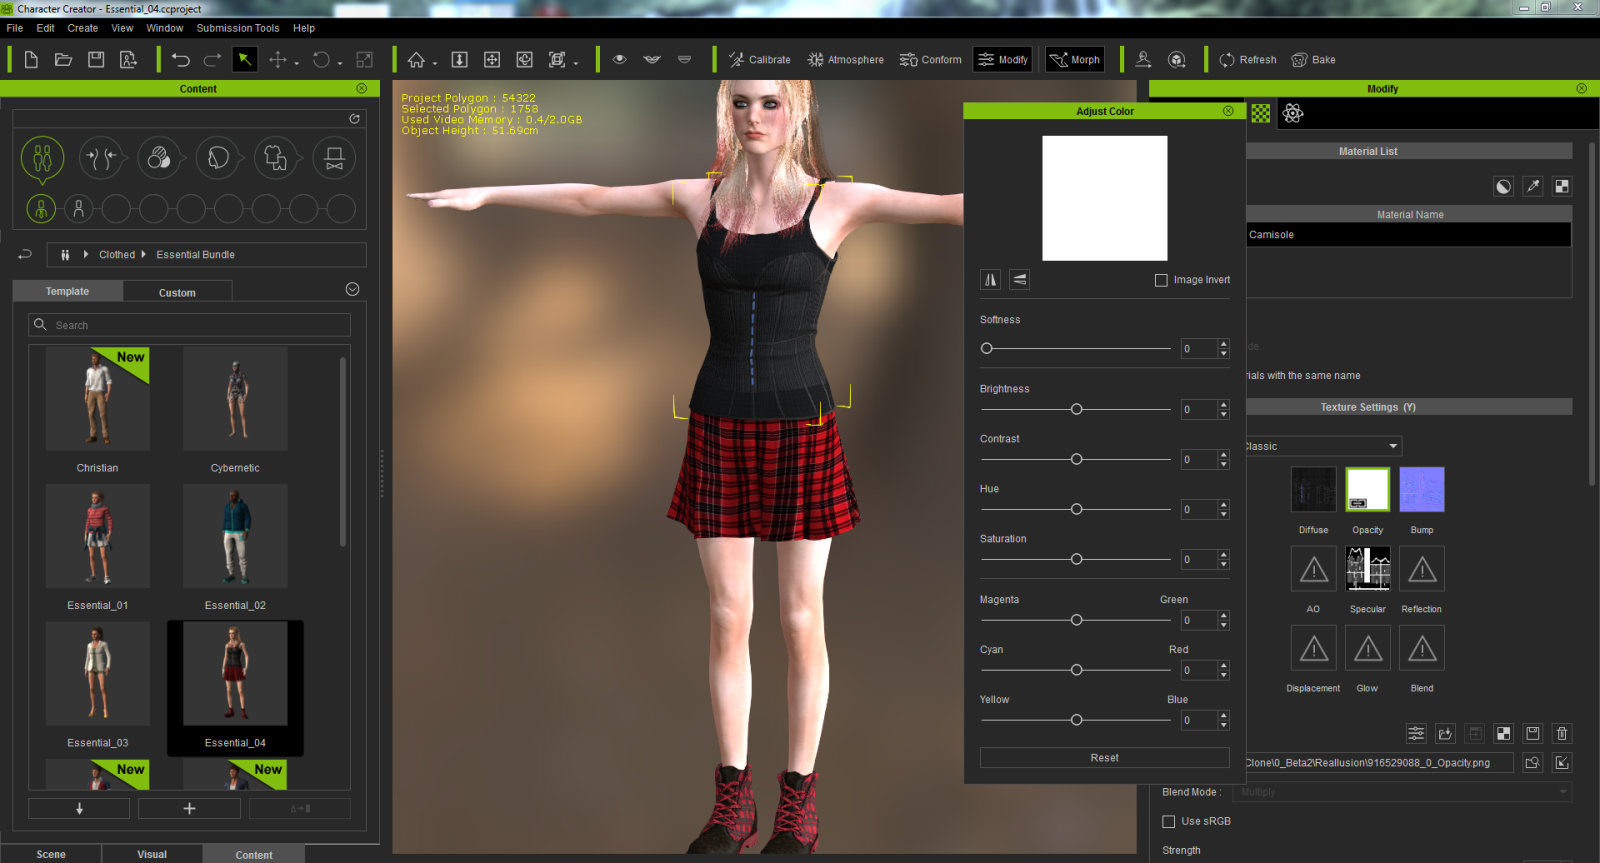Enable the Image Invert checkbox
The image size is (1600, 863).
(1161, 280)
